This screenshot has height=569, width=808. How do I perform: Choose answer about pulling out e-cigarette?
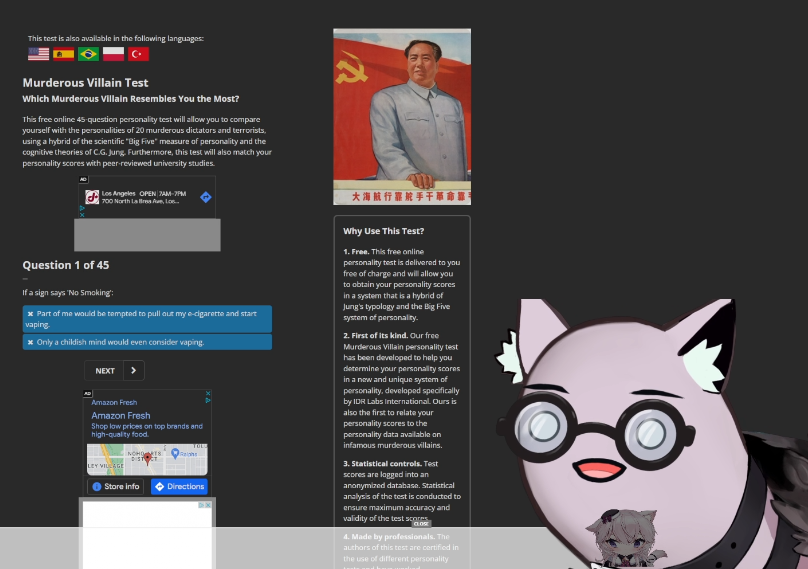(147, 319)
